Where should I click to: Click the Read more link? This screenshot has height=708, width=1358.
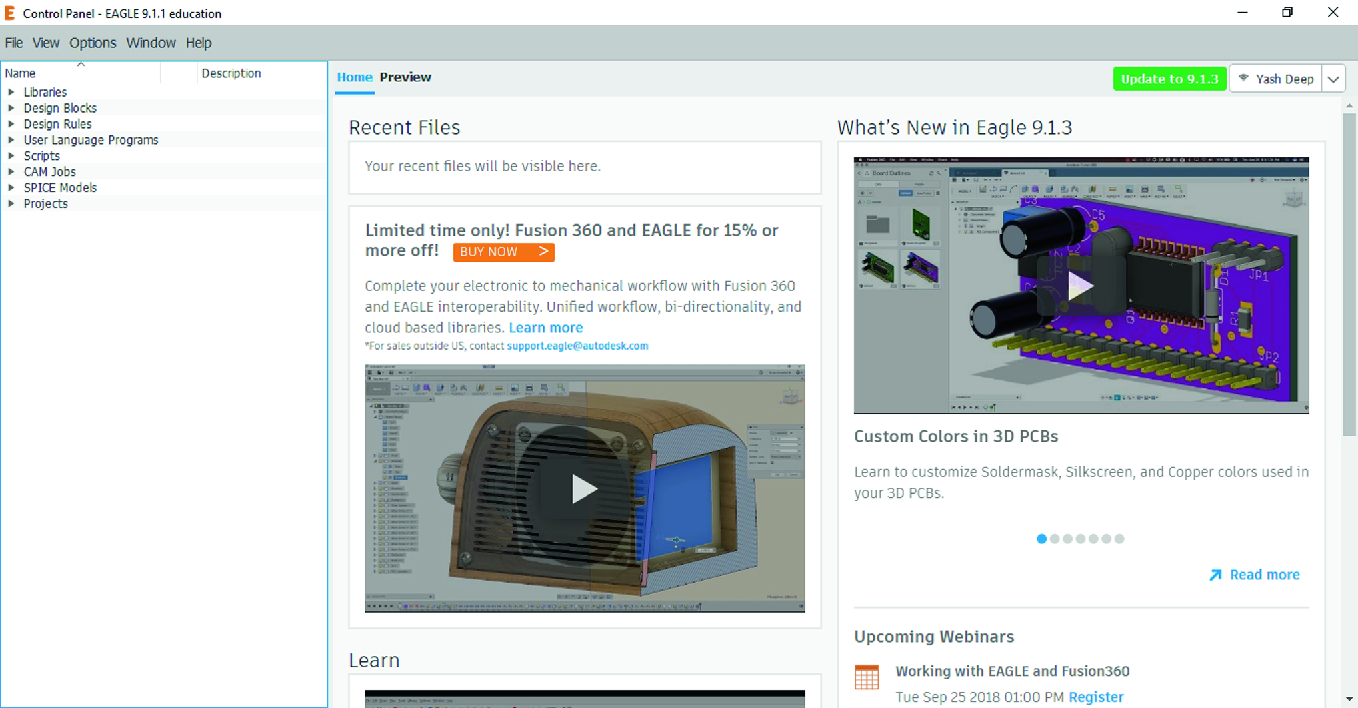(1265, 575)
